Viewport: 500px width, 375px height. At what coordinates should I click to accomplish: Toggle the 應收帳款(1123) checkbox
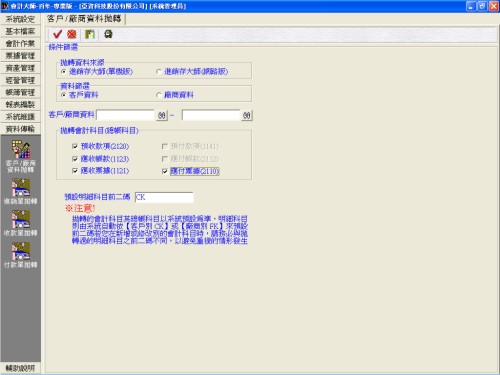point(75,159)
